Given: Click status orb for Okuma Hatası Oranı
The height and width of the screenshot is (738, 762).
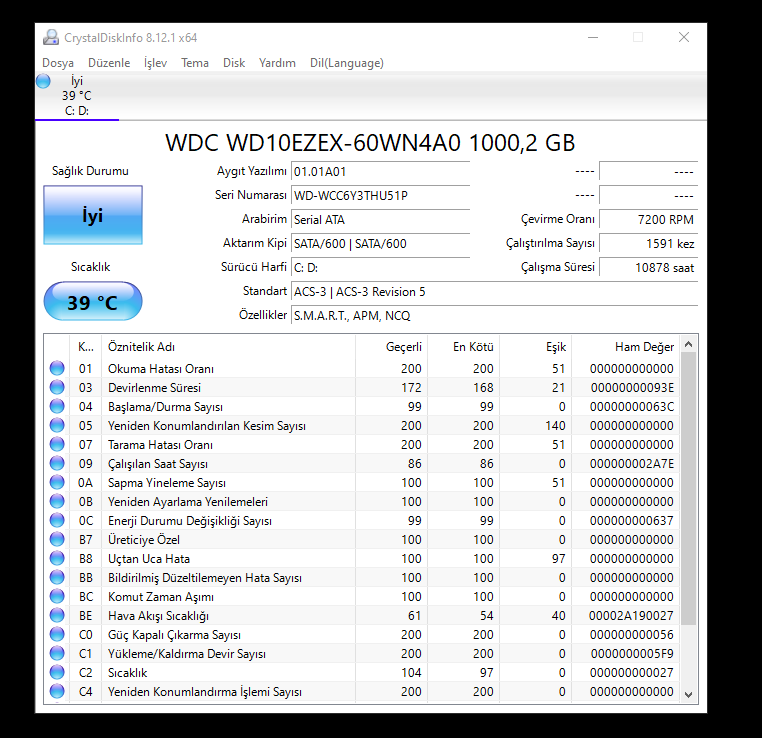Looking at the screenshot, I should 57,368.
